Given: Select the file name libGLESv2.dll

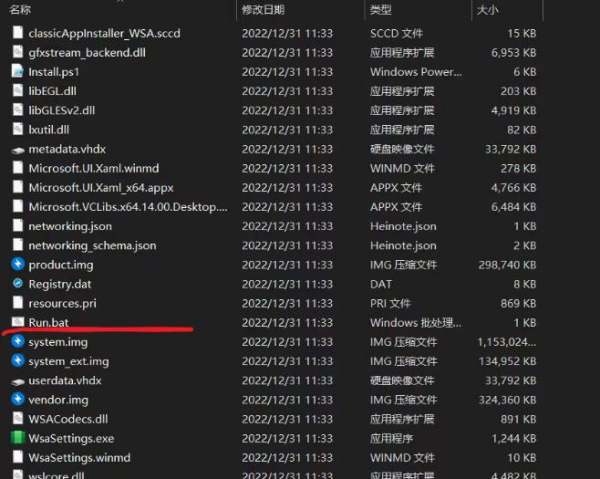Looking at the screenshot, I should pos(61,110).
